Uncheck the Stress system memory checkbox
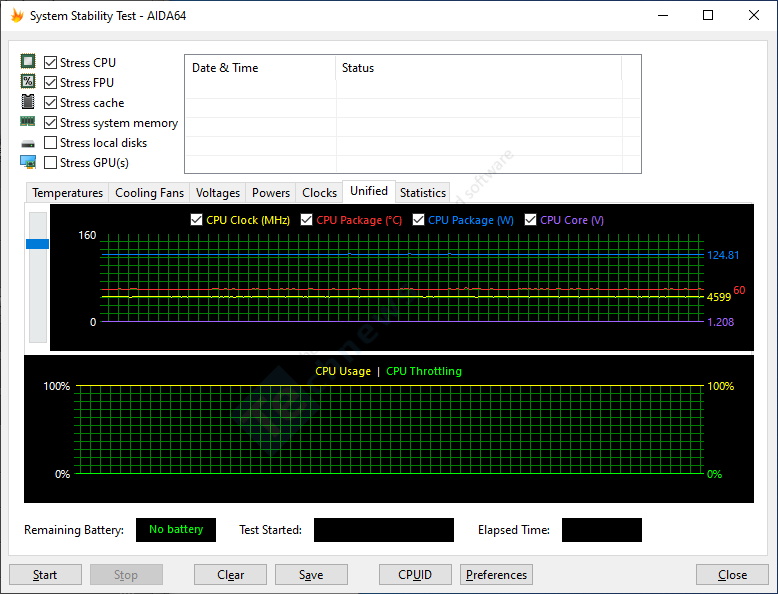Image resolution: width=778 pixels, height=594 pixels. point(50,123)
